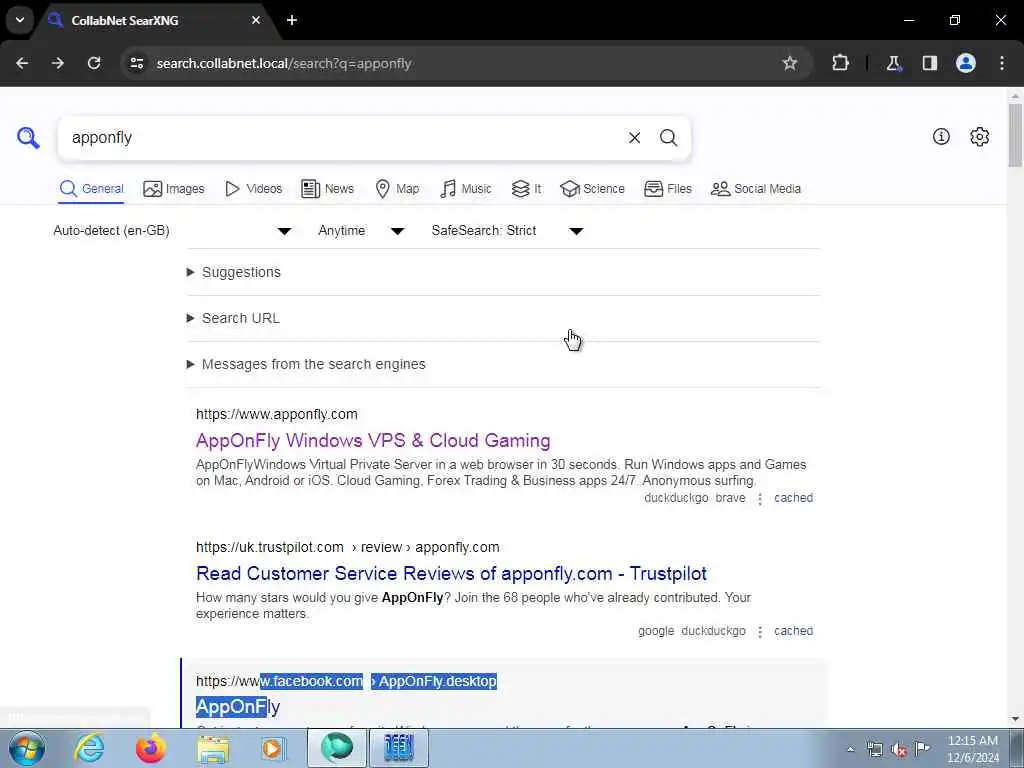Click the muted volume tray icon
This screenshot has height=768, width=1024.
tap(899, 750)
